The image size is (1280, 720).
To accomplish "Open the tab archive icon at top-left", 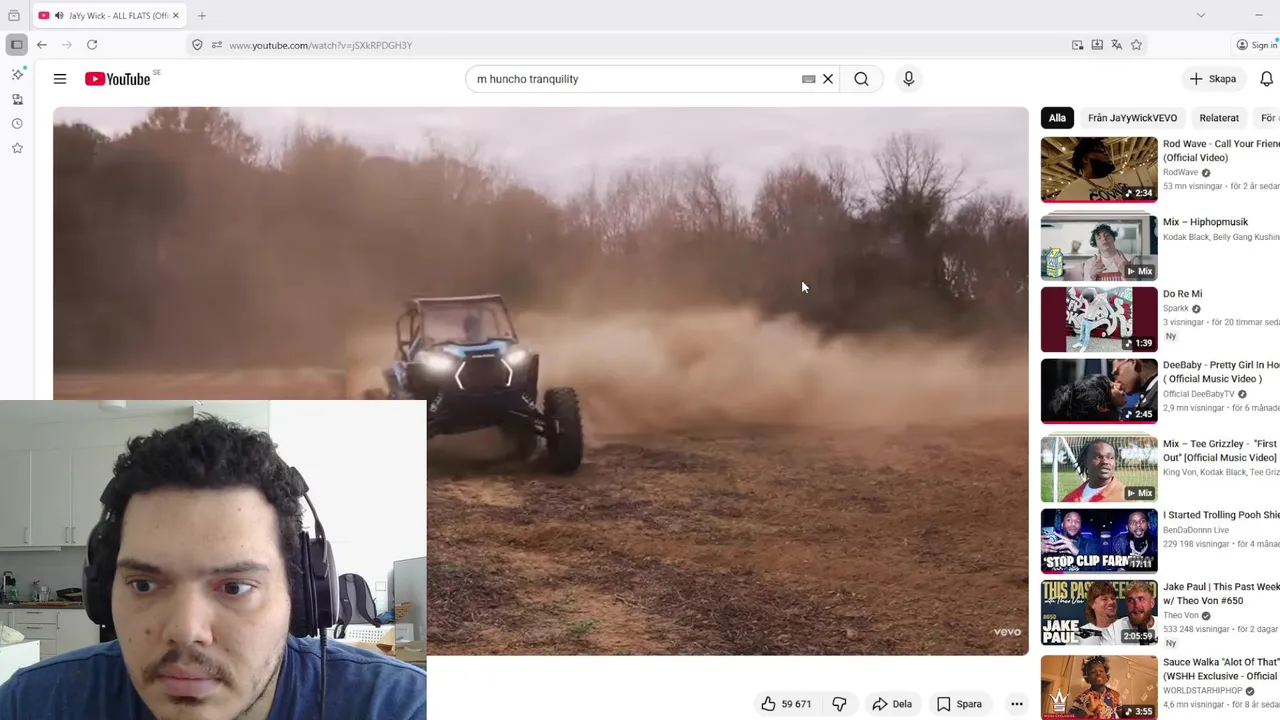I will [x=13, y=15].
